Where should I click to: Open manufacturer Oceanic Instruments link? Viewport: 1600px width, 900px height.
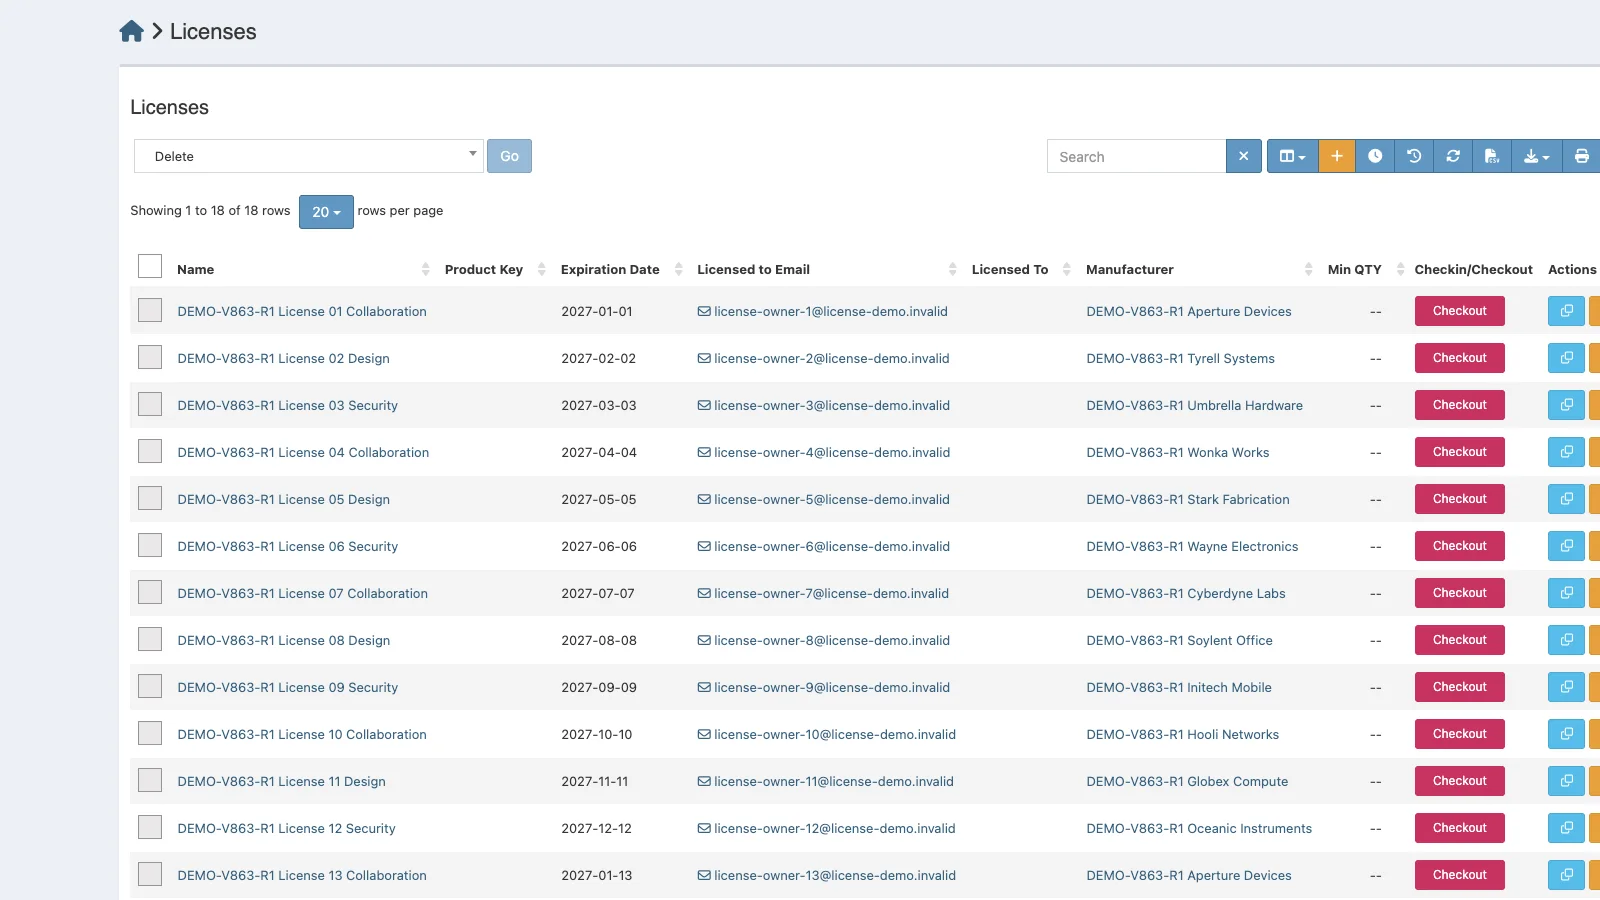click(1199, 828)
